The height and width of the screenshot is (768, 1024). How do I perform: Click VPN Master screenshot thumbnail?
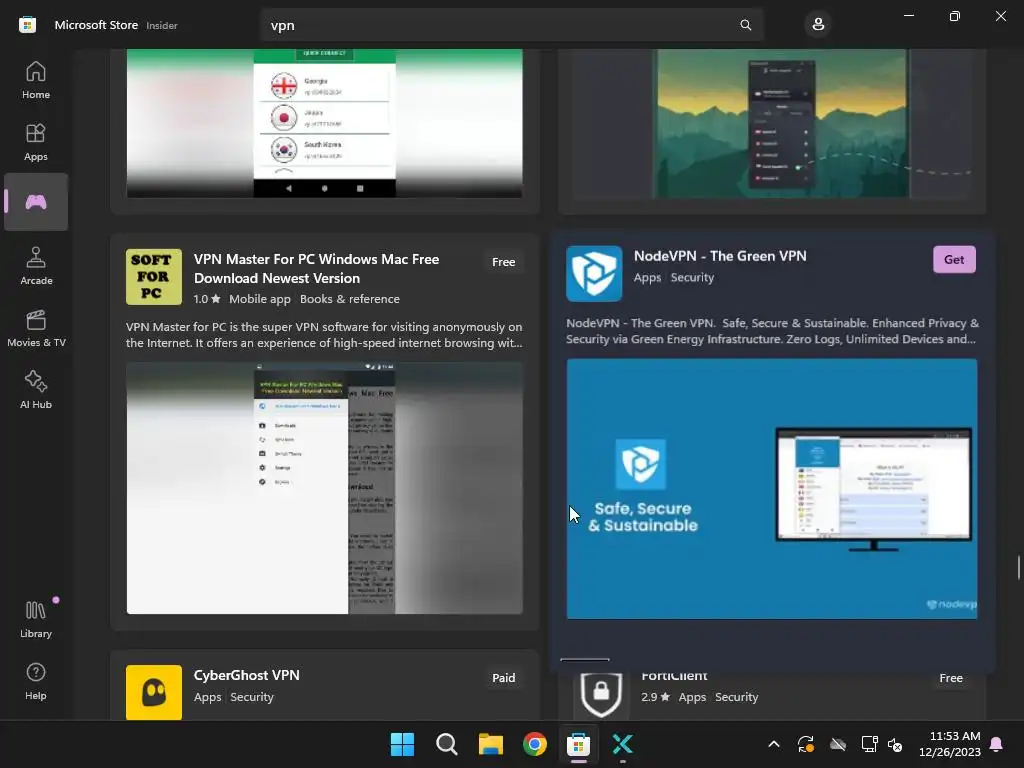point(325,488)
